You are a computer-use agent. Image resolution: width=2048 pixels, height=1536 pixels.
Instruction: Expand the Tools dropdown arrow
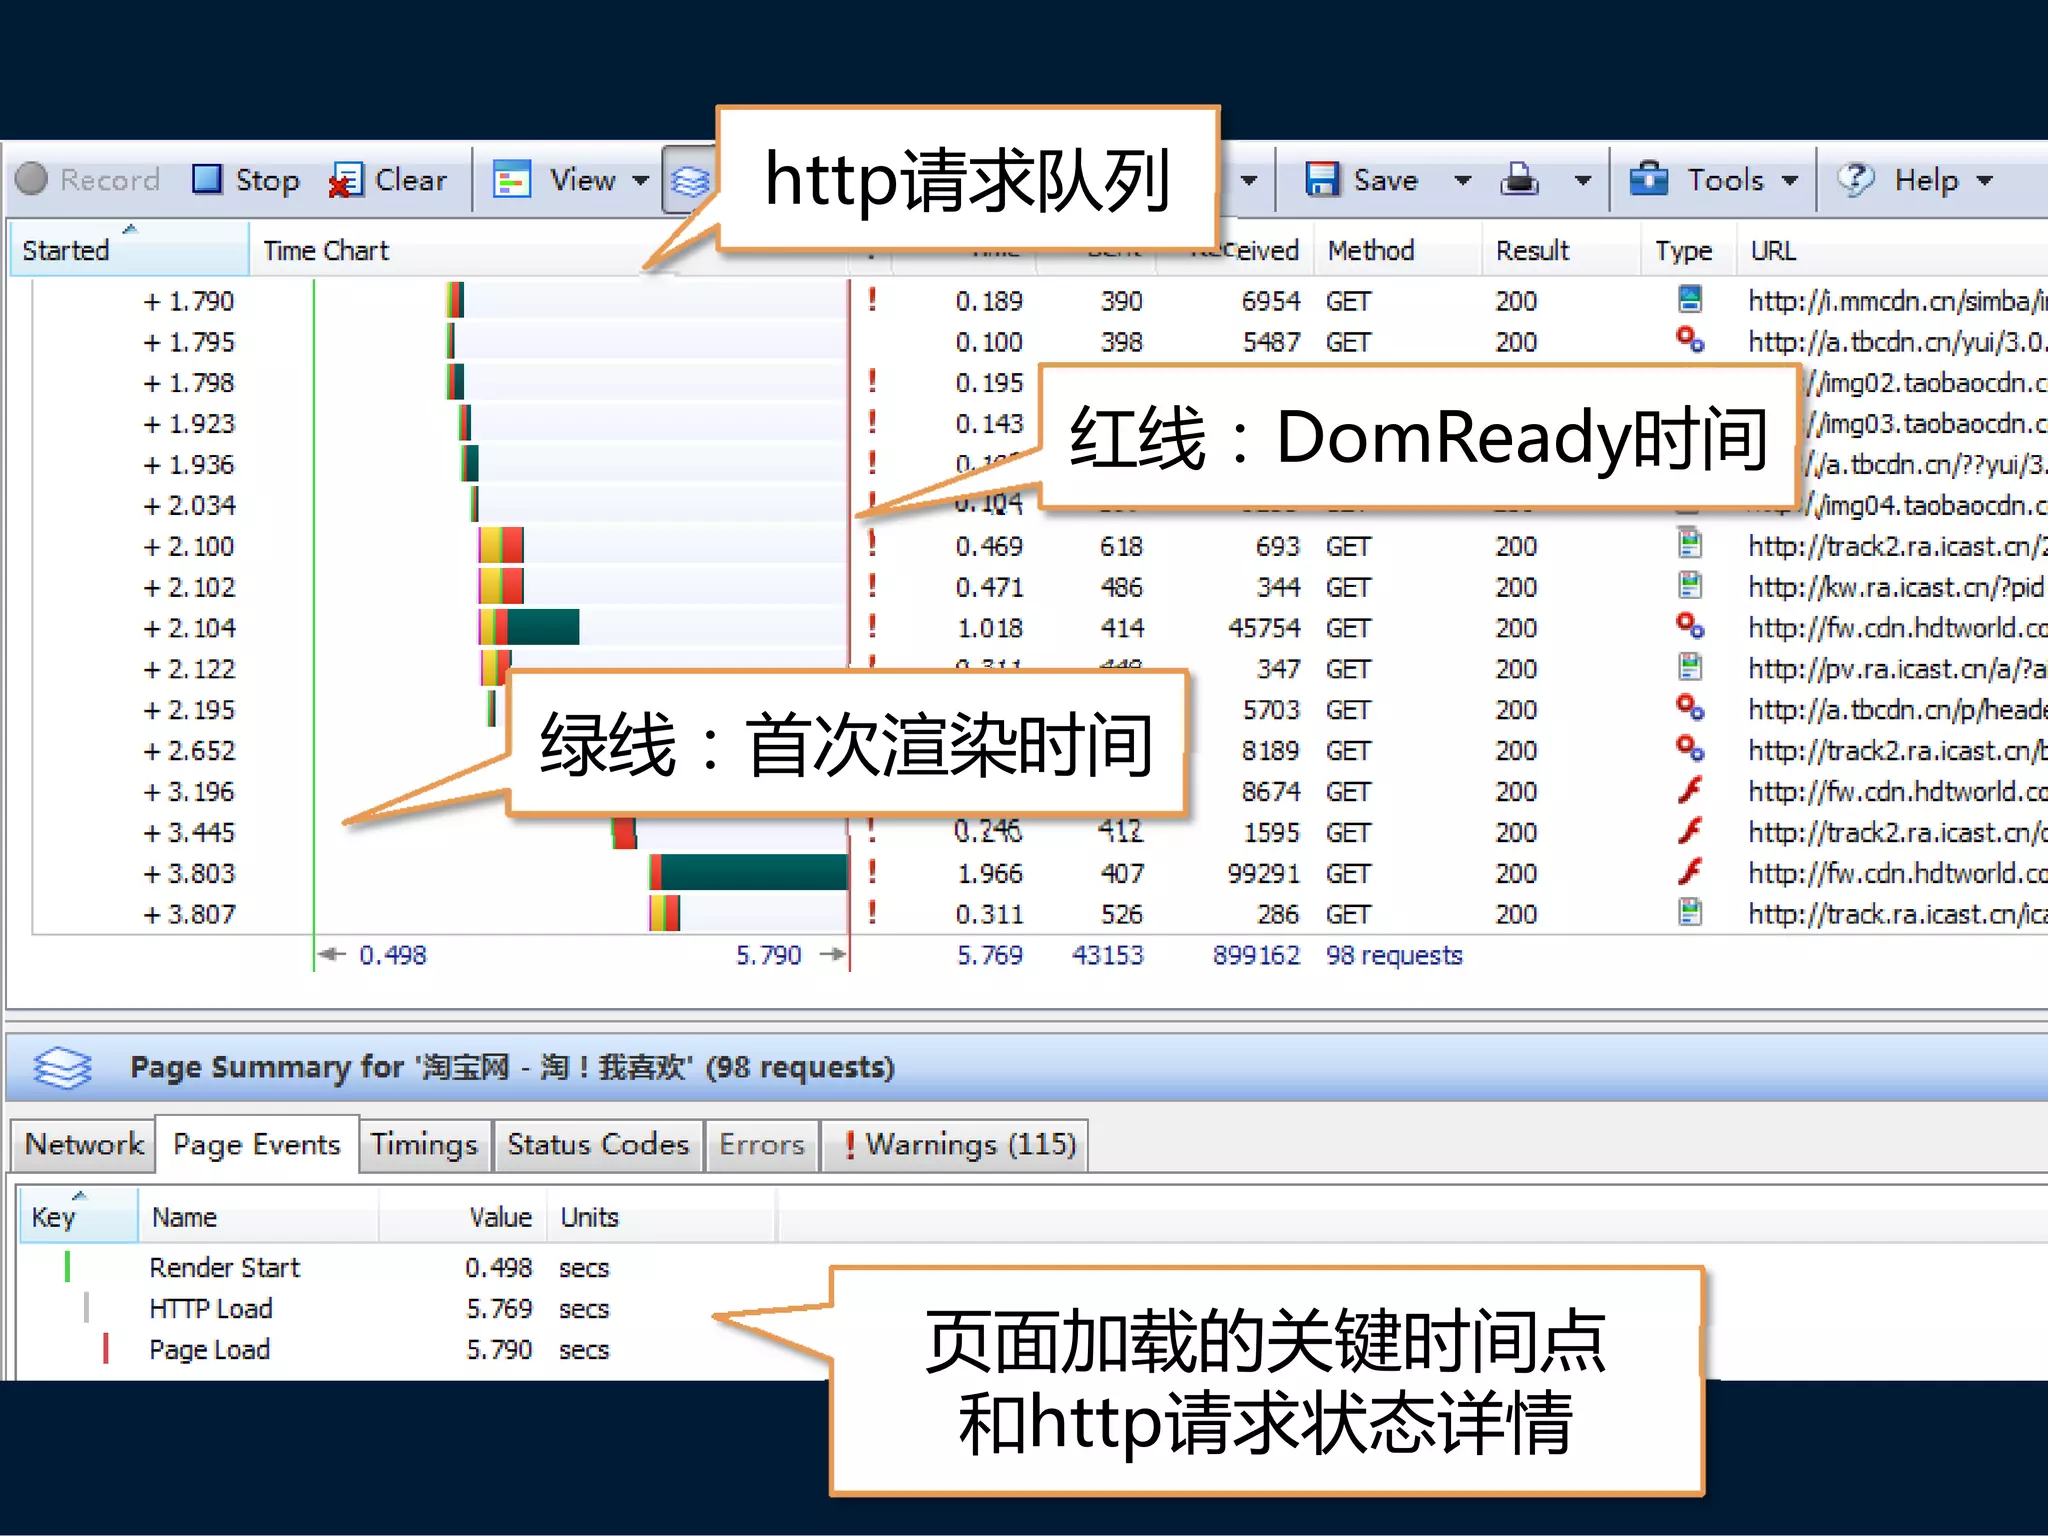tap(1790, 181)
